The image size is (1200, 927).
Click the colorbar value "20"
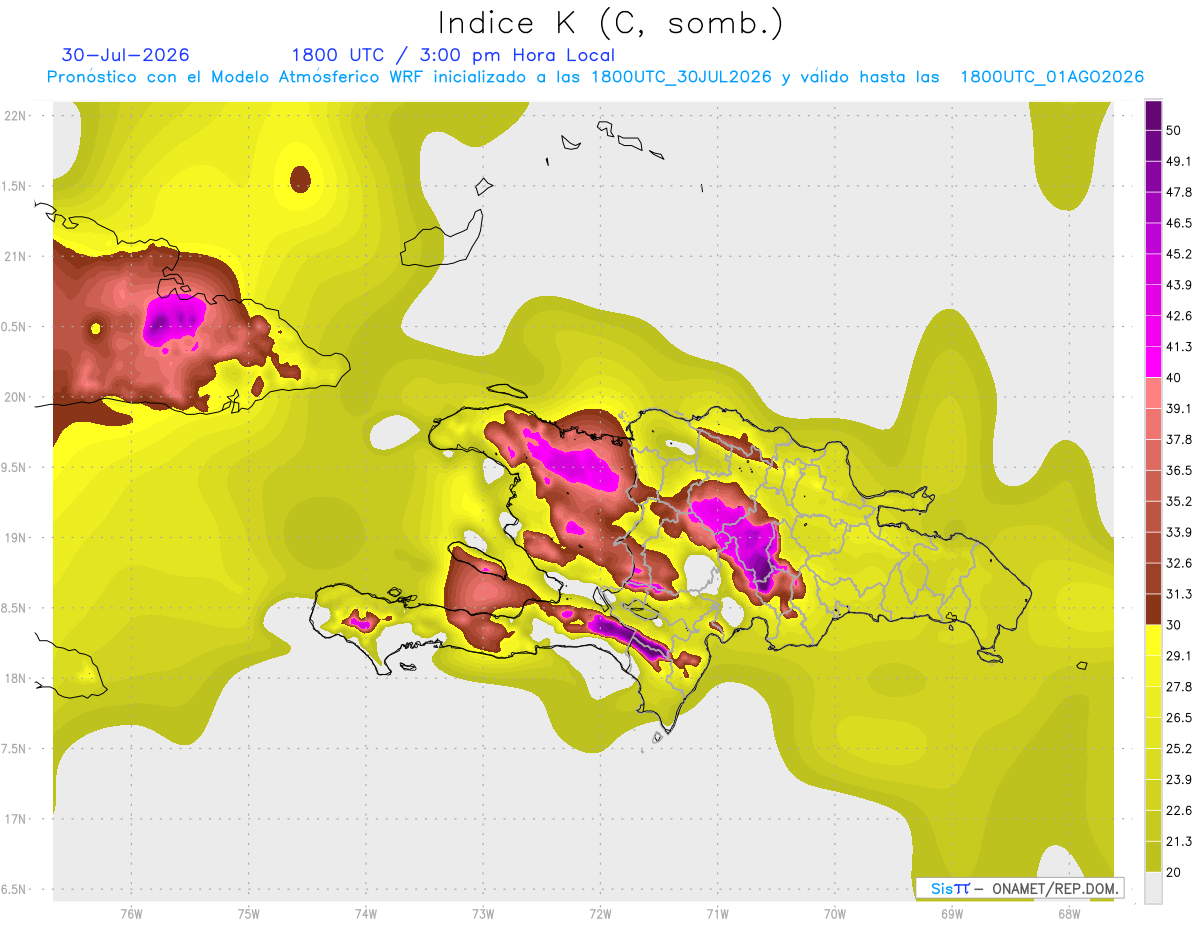[x=1174, y=873]
